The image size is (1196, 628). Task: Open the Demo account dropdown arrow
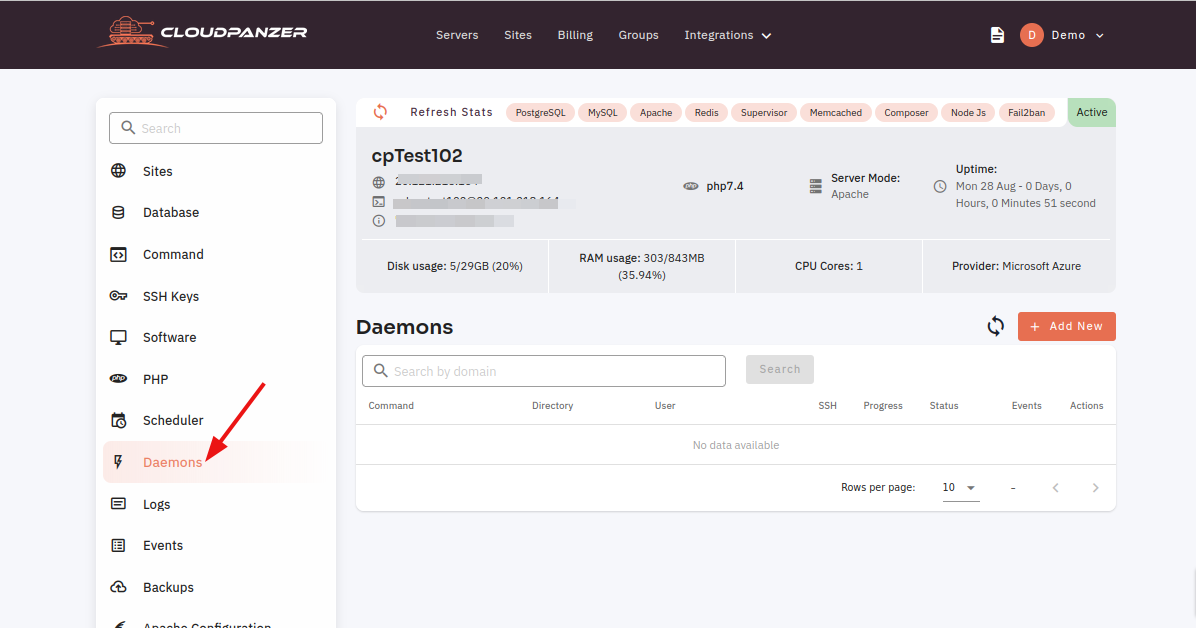point(1100,35)
